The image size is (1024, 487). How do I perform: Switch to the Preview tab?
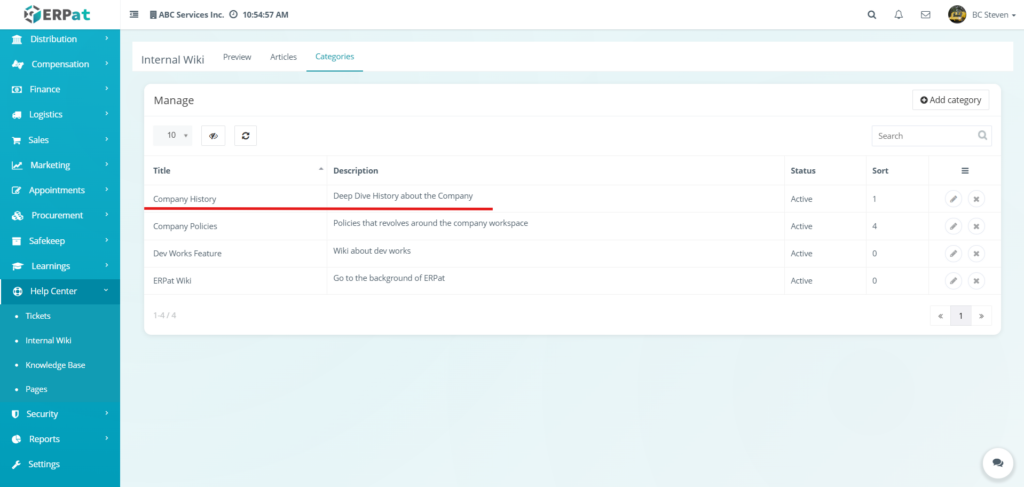point(237,57)
